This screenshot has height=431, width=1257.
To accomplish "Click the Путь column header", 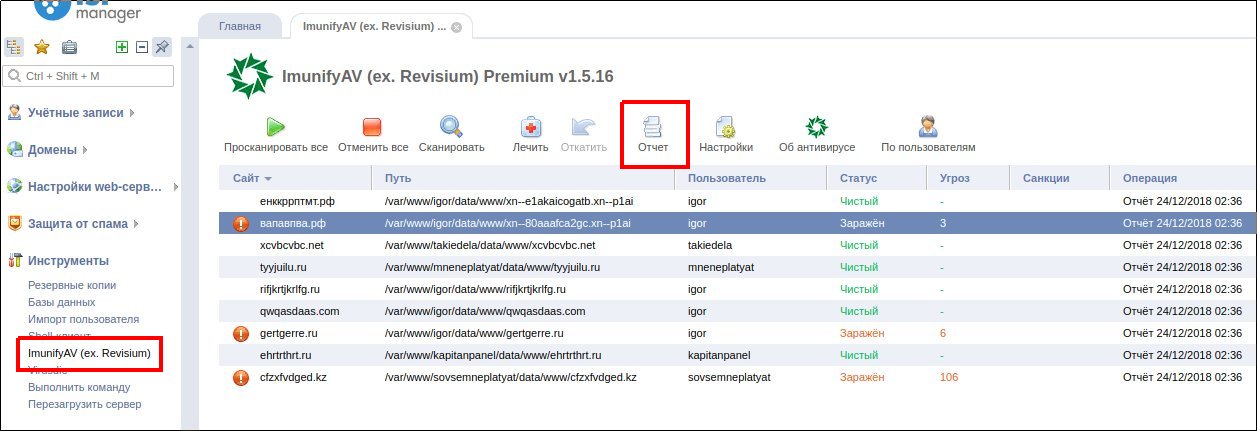I will (523, 178).
